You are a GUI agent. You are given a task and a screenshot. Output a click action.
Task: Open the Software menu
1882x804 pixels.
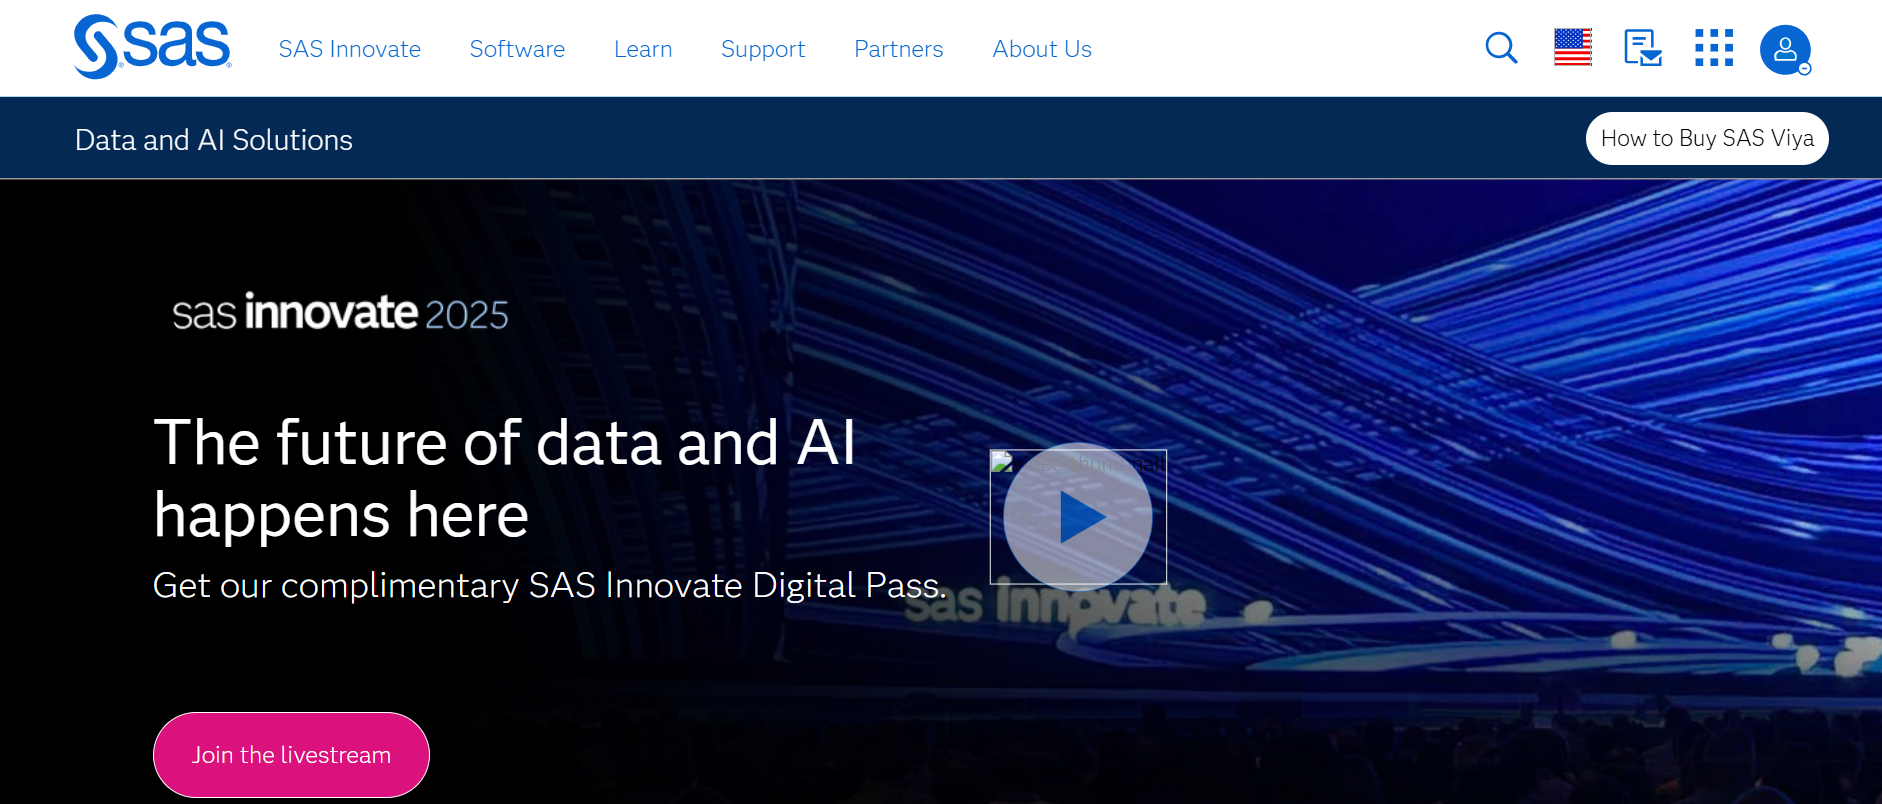tap(517, 49)
